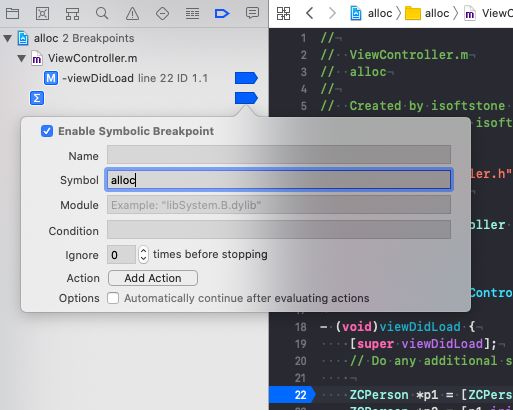Image resolution: width=513 pixels, height=410 pixels.
Task: Click the Ignore count stepper arrows
Action: pyautogui.click(x=143, y=255)
